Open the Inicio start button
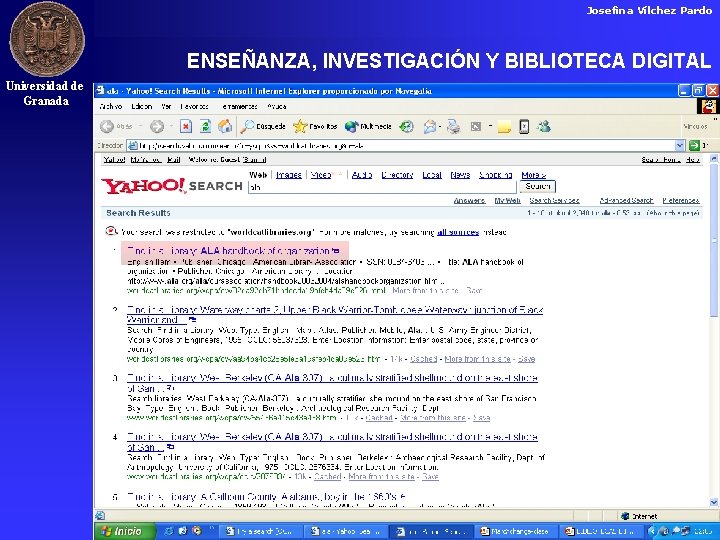Viewport: 720px width, 540px height. click(x=125, y=531)
